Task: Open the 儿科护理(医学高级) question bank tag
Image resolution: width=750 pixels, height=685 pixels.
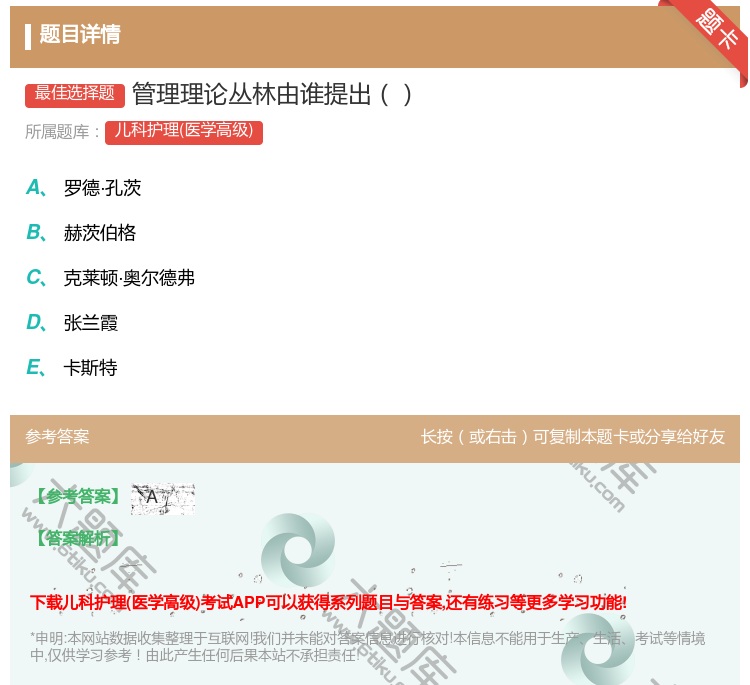Action: click(184, 132)
